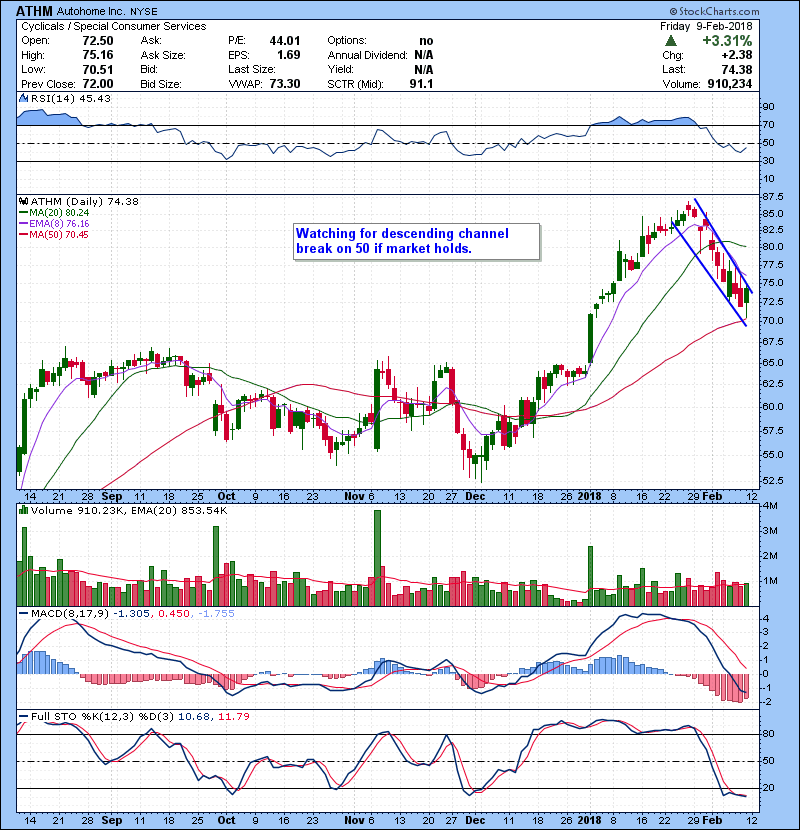Click the +3.31% percent change
Image resolution: width=800 pixels, height=830 pixels.
click(x=727, y=41)
